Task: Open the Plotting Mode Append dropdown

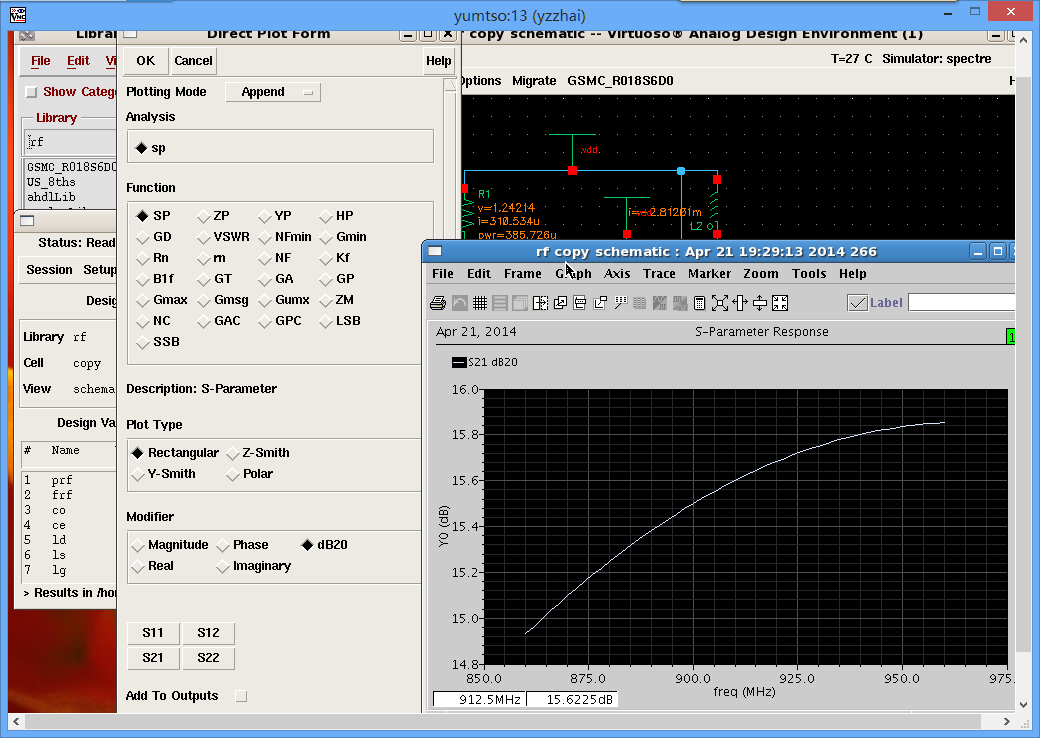Action: 273,92
